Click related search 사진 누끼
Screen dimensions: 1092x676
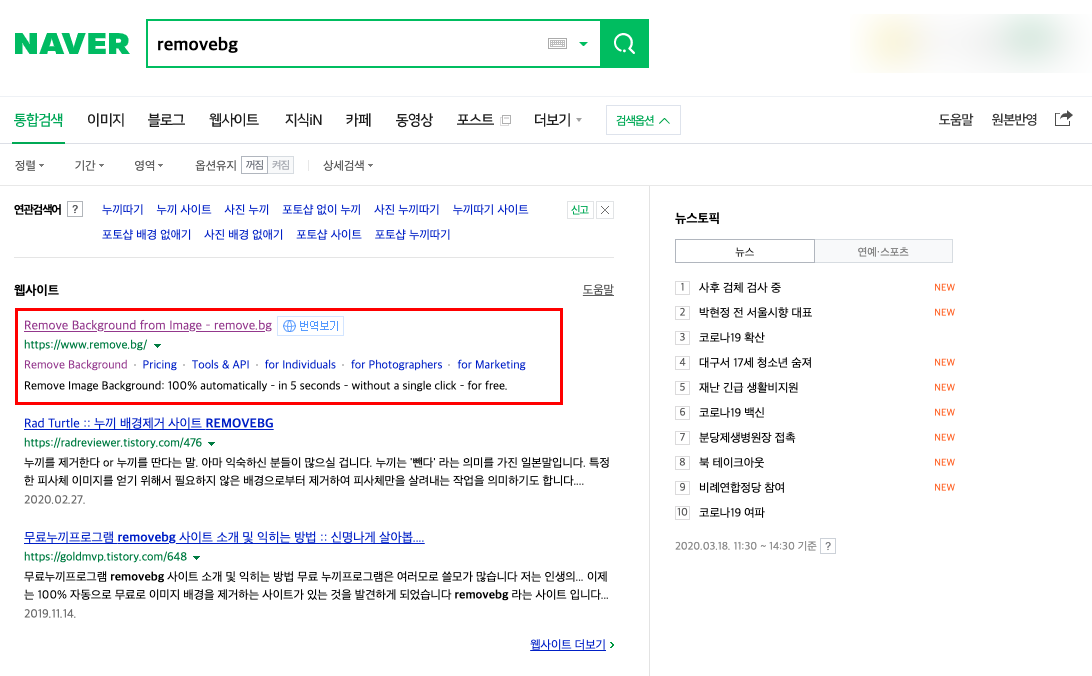(x=247, y=210)
